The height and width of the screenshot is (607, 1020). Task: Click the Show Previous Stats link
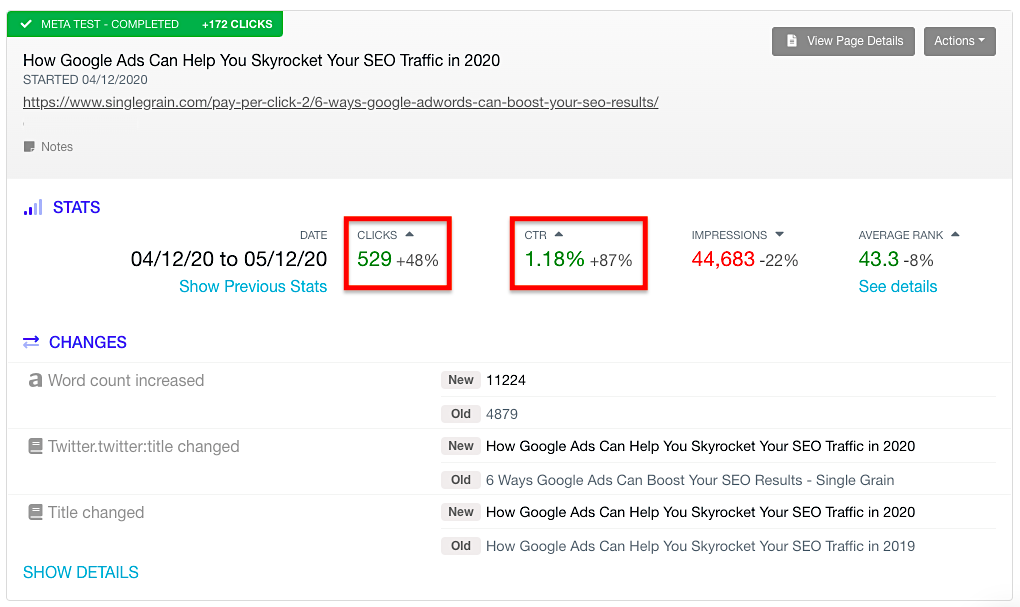(x=253, y=286)
